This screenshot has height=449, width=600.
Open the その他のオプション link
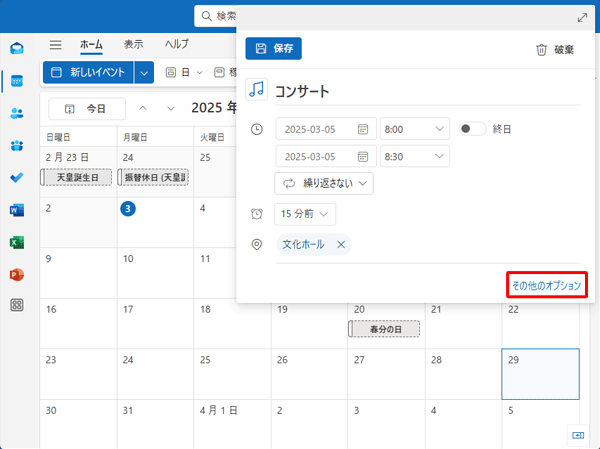546,286
